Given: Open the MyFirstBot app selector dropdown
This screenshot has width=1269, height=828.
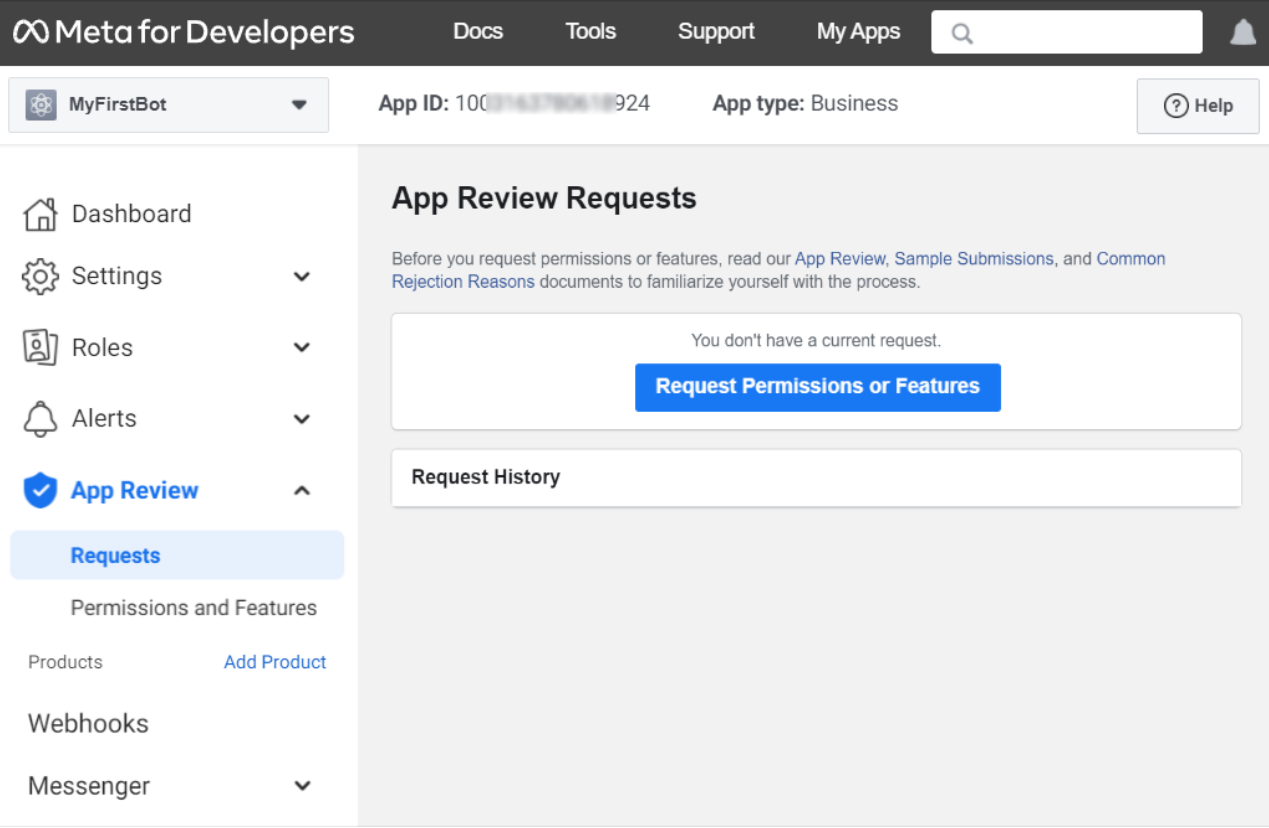Looking at the screenshot, I should 298,105.
